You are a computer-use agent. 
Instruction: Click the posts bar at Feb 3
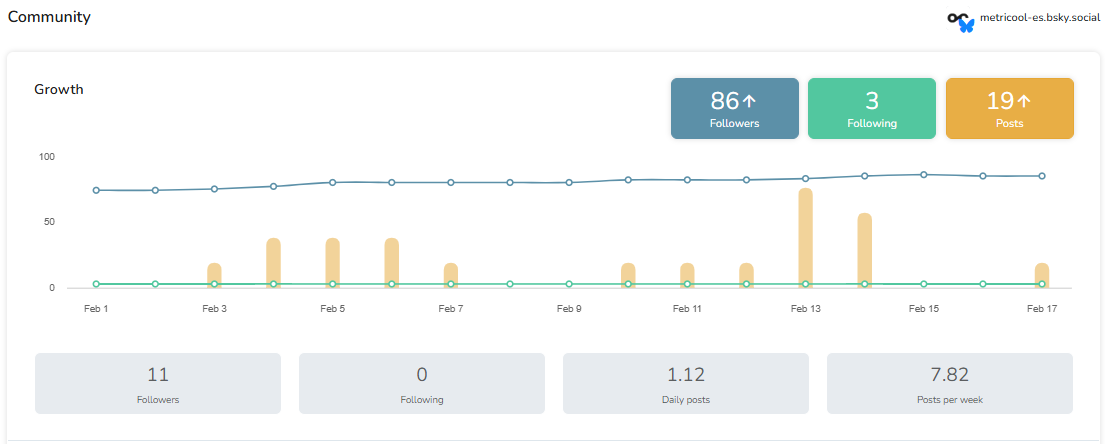(214, 273)
